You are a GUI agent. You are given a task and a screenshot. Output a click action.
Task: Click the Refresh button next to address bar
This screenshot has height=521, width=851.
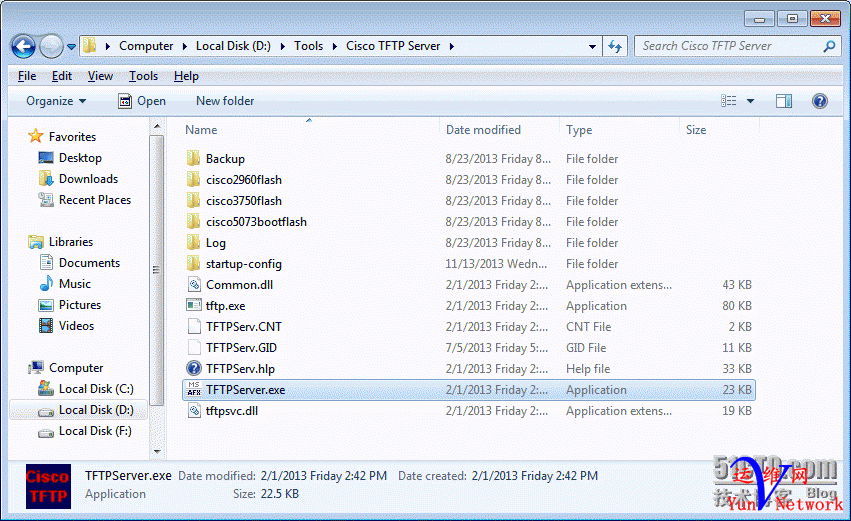coord(615,46)
